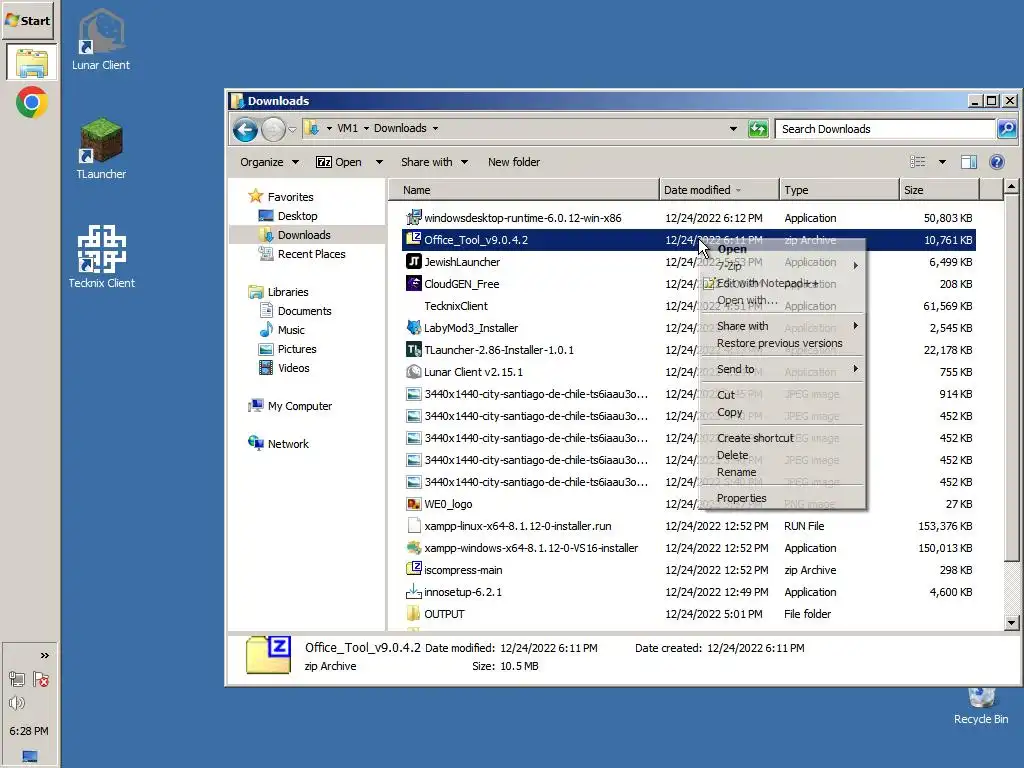The width and height of the screenshot is (1024, 768).
Task: Toggle the preview pane button
Action: tap(968, 162)
